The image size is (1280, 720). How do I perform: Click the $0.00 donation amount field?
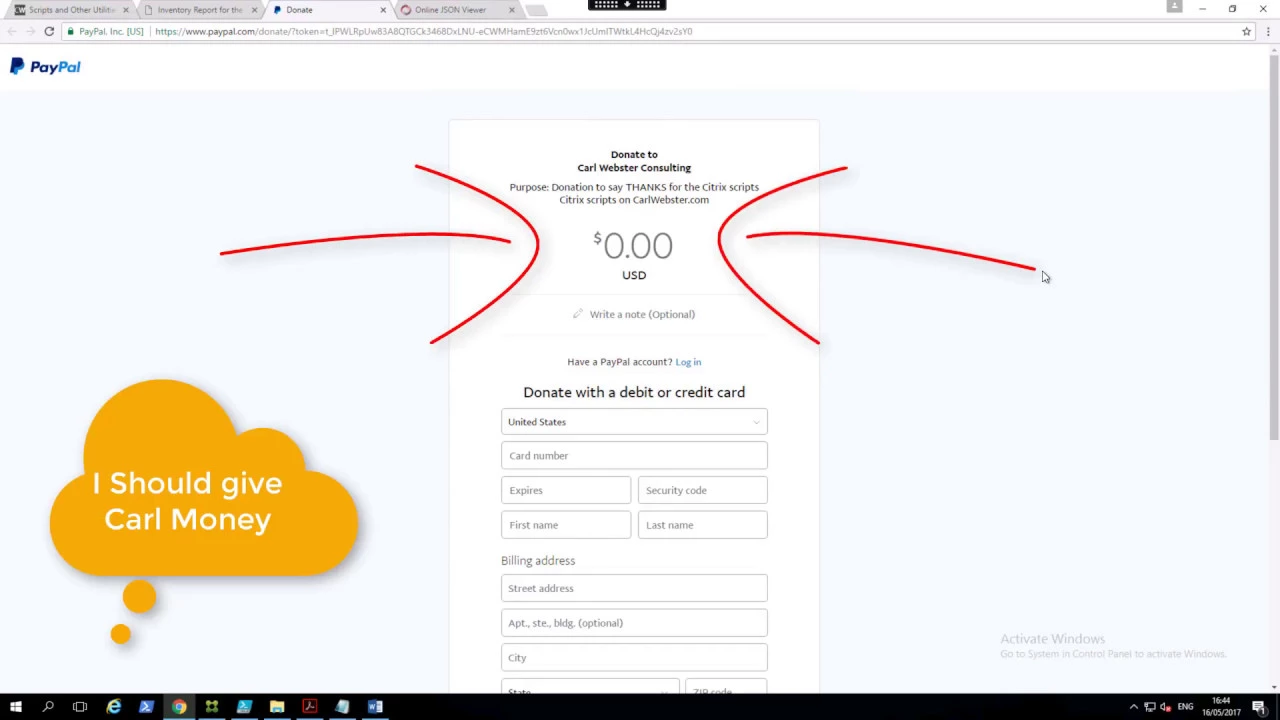[x=634, y=246]
